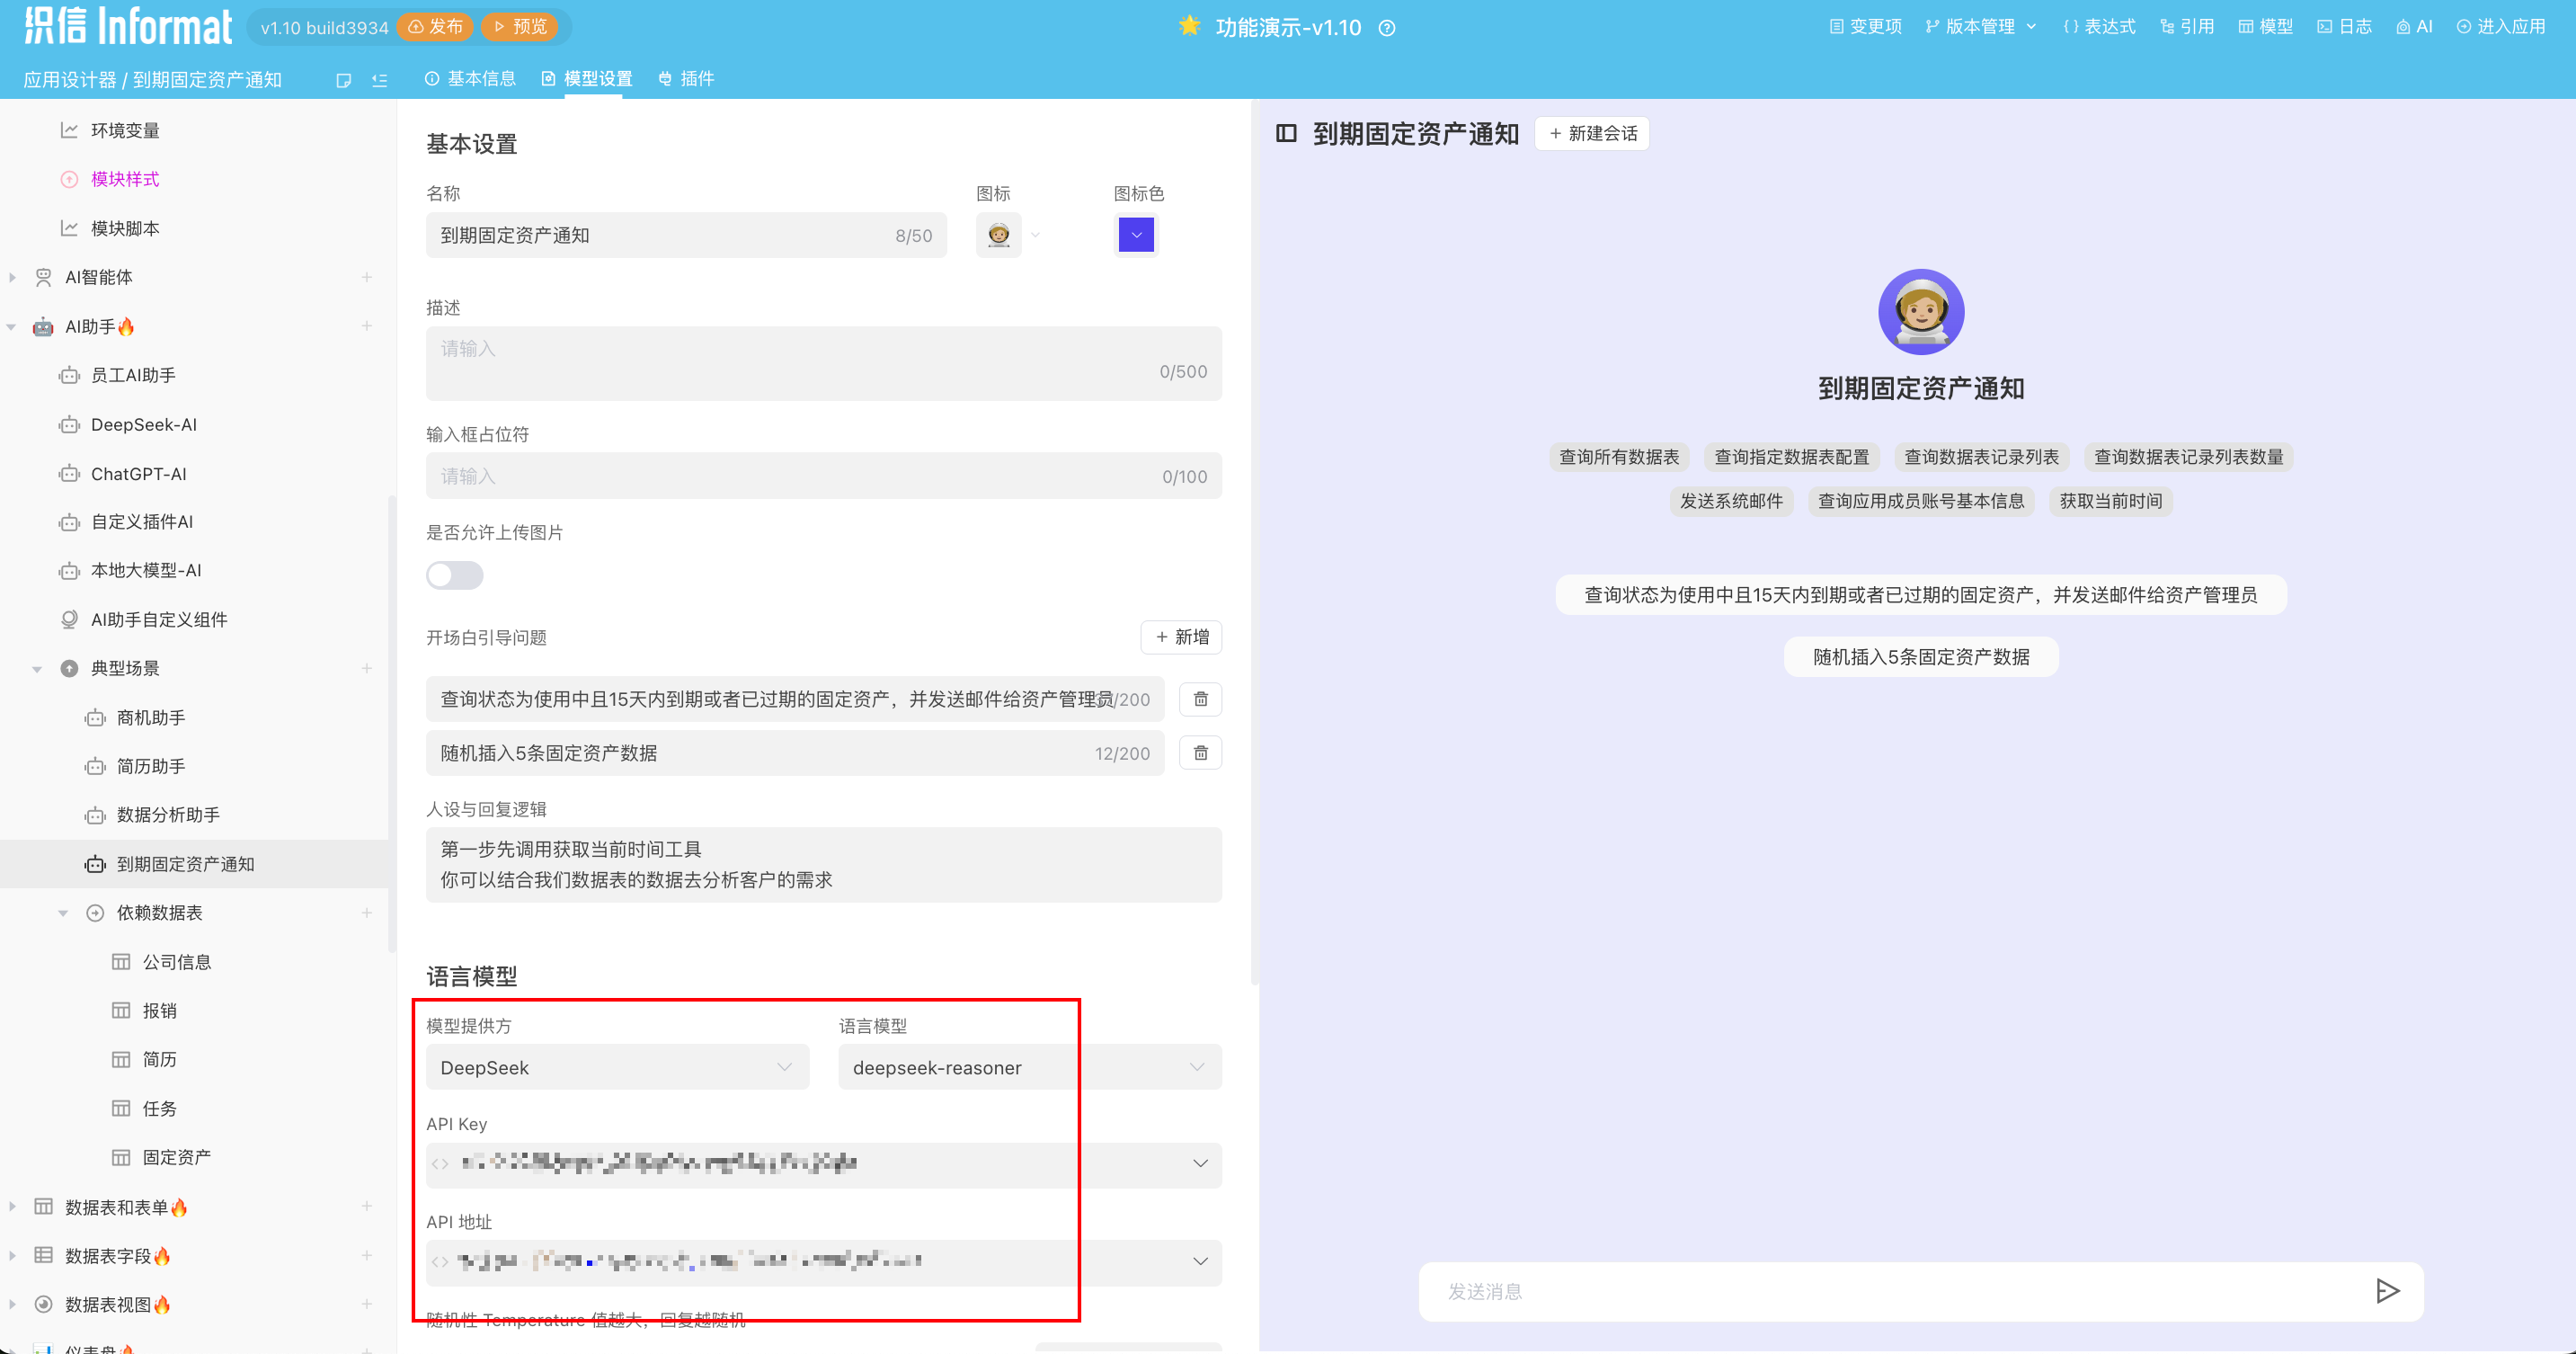
Task: Click the collapse list icon in breadcrumb bar
Action: (x=379, y=80)
